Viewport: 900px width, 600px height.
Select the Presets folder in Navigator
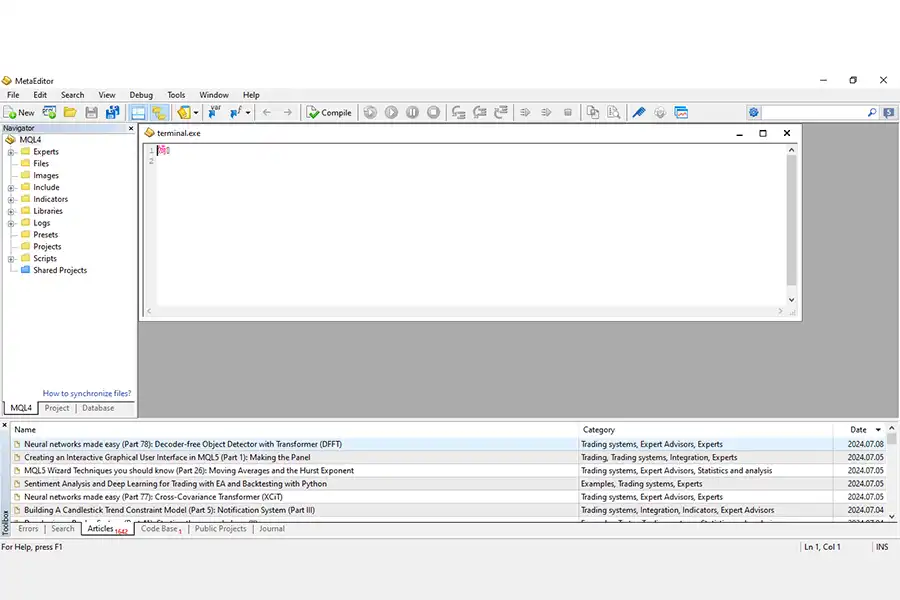(x=40, y=234)
